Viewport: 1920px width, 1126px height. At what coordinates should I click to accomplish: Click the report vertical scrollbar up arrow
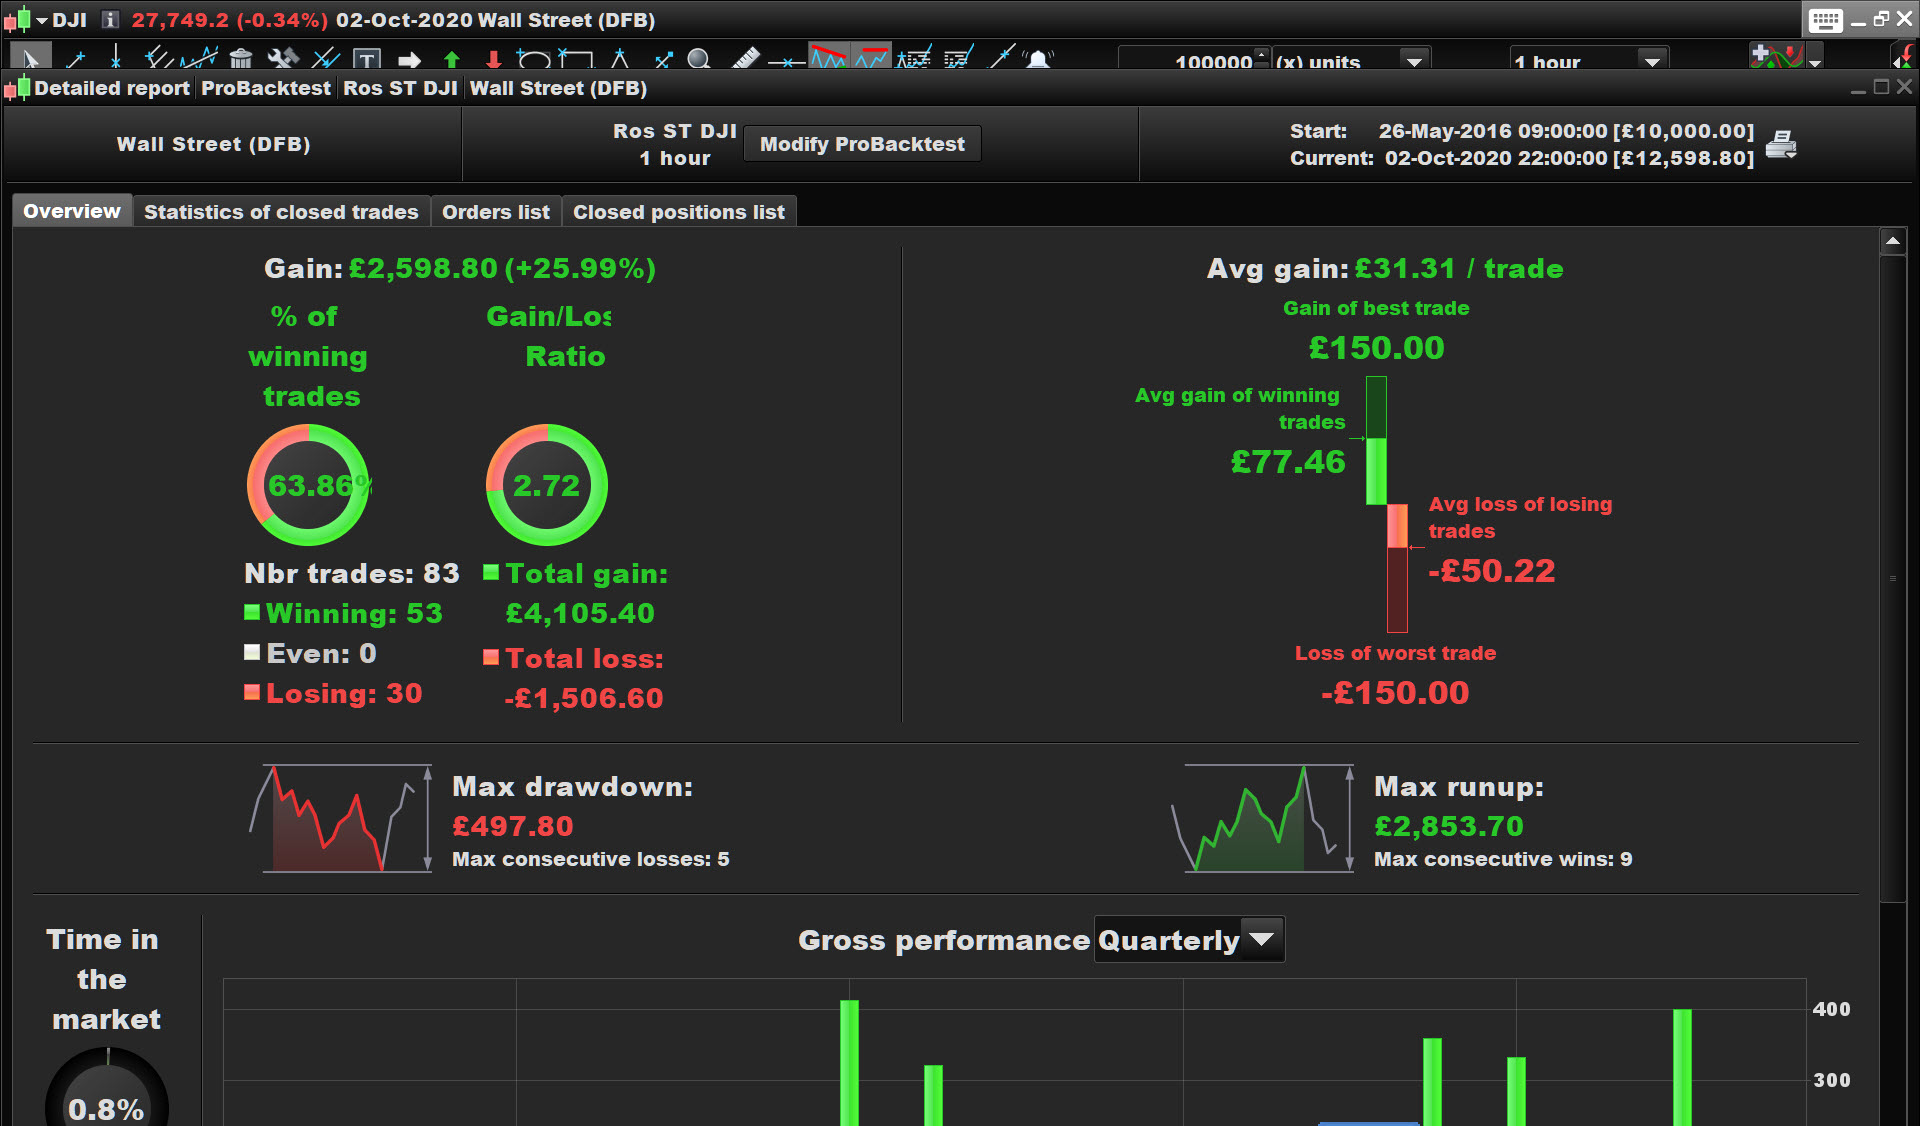[1892, 241]
